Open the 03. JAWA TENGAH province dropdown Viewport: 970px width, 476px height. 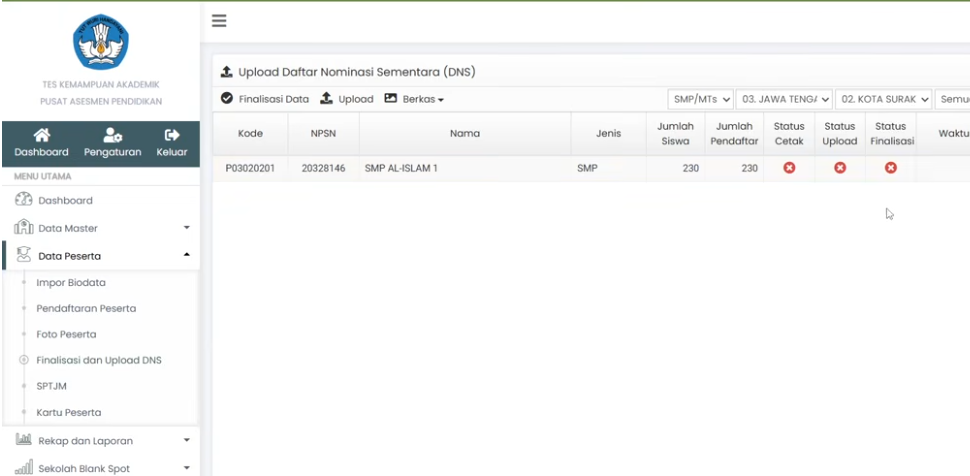click(x=784, y=99)
